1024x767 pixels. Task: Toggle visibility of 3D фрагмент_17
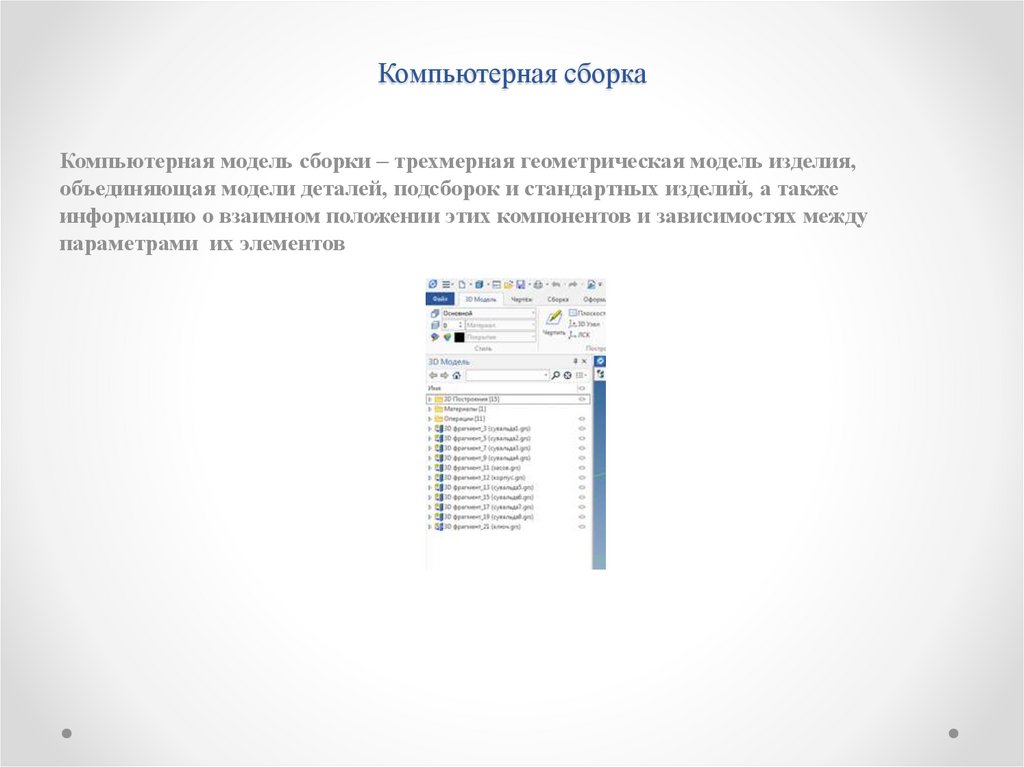[581, 506]
